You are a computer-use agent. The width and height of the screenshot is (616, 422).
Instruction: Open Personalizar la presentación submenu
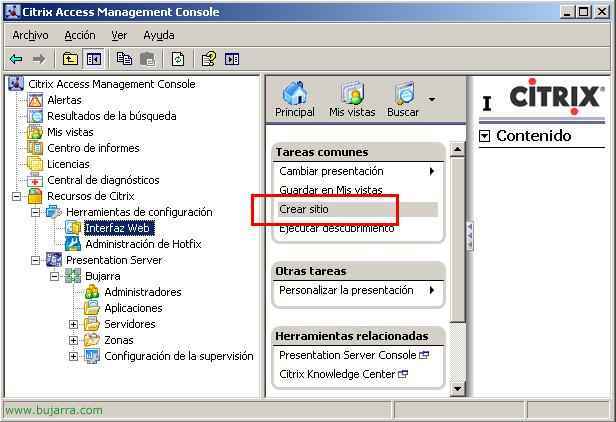click(358, 290)
